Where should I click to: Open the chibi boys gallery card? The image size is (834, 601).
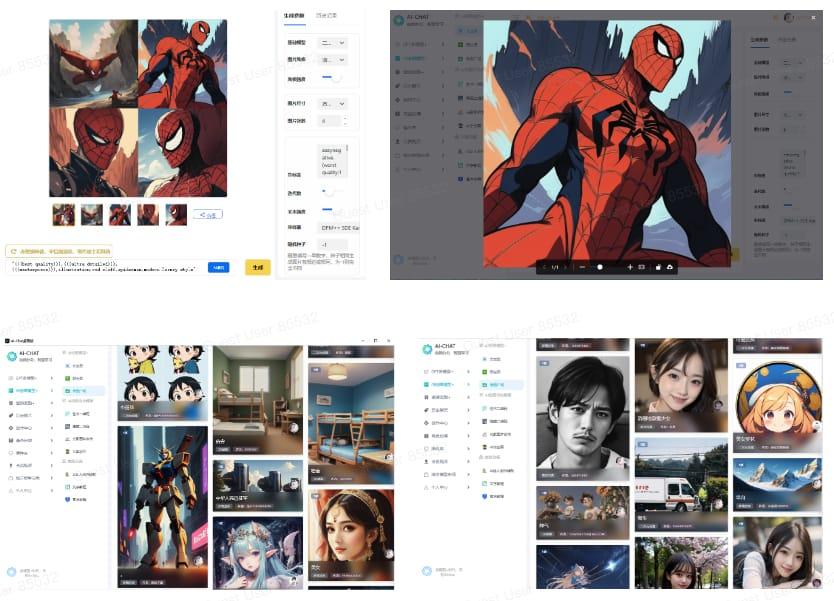(163, 382)
